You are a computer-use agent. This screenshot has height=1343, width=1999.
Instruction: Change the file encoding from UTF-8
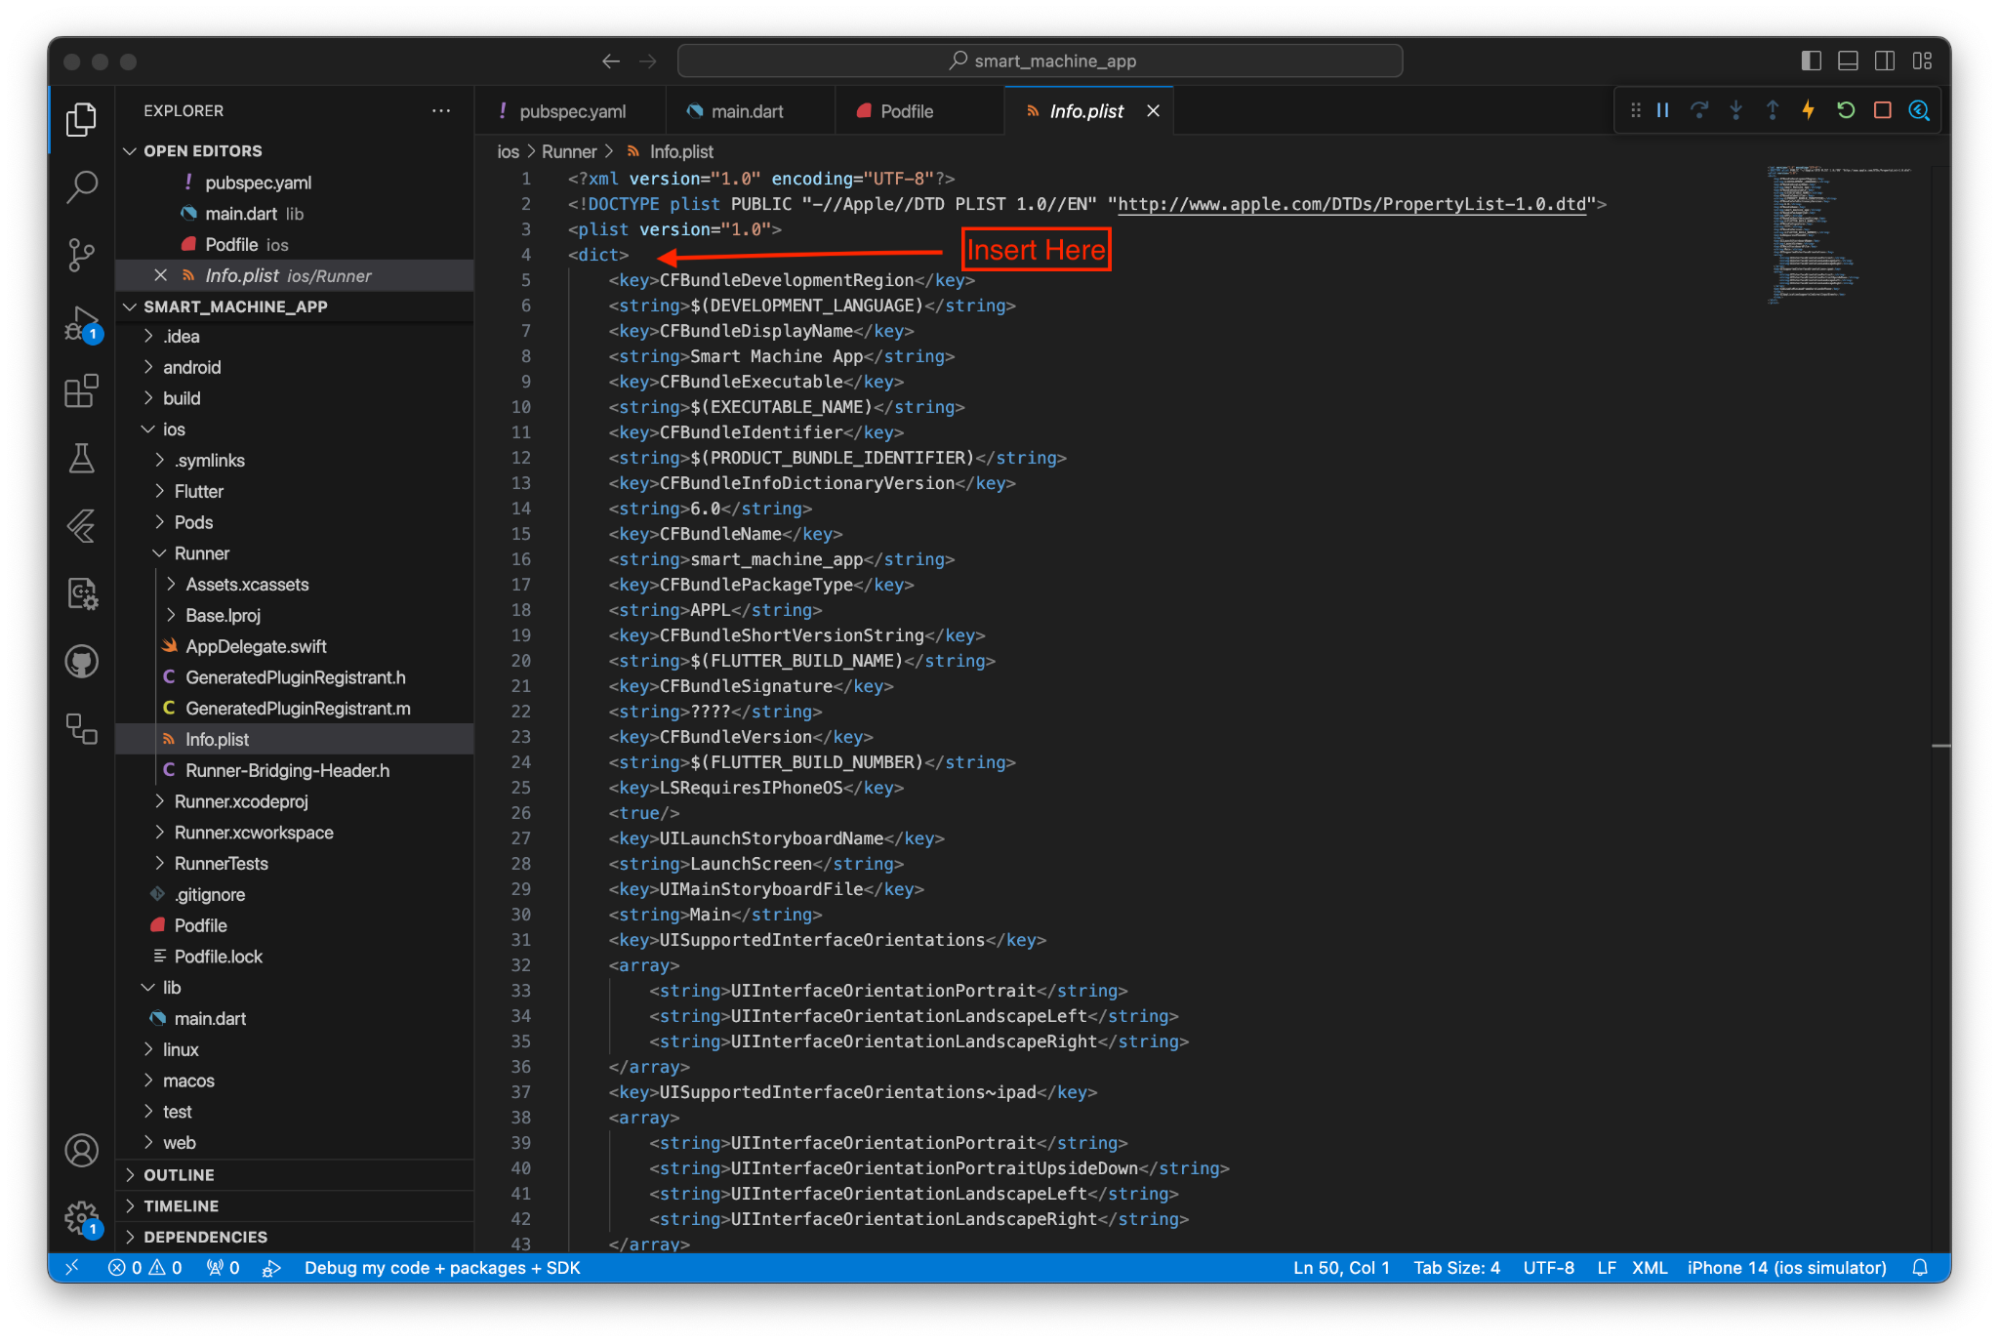tap(1548, 1267)
